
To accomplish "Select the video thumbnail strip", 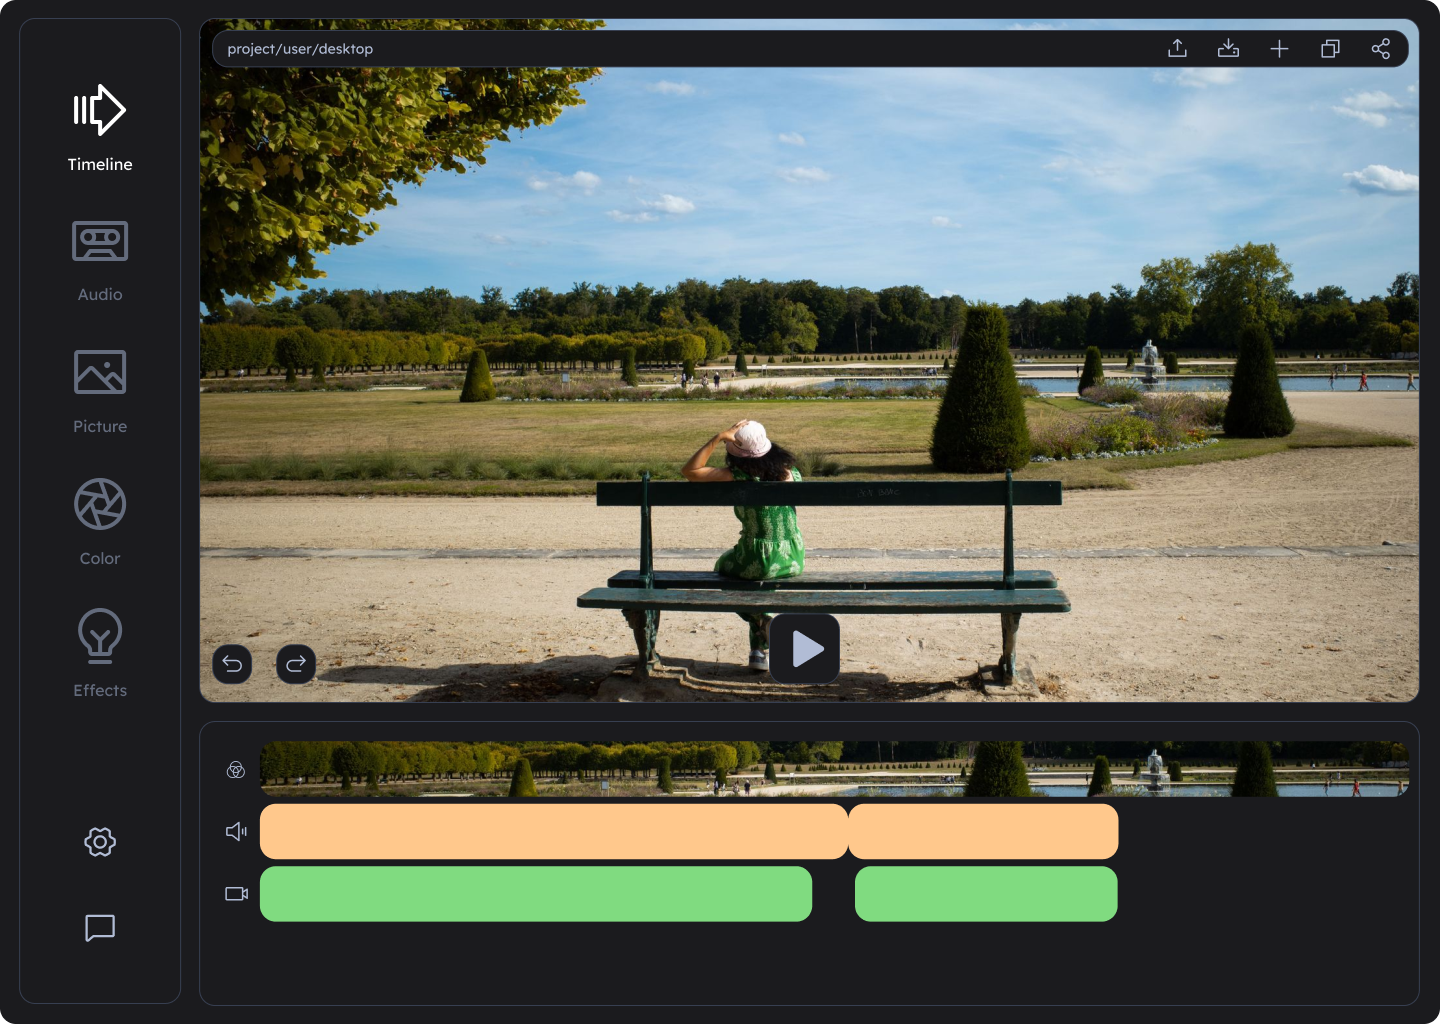I will 834,769.
